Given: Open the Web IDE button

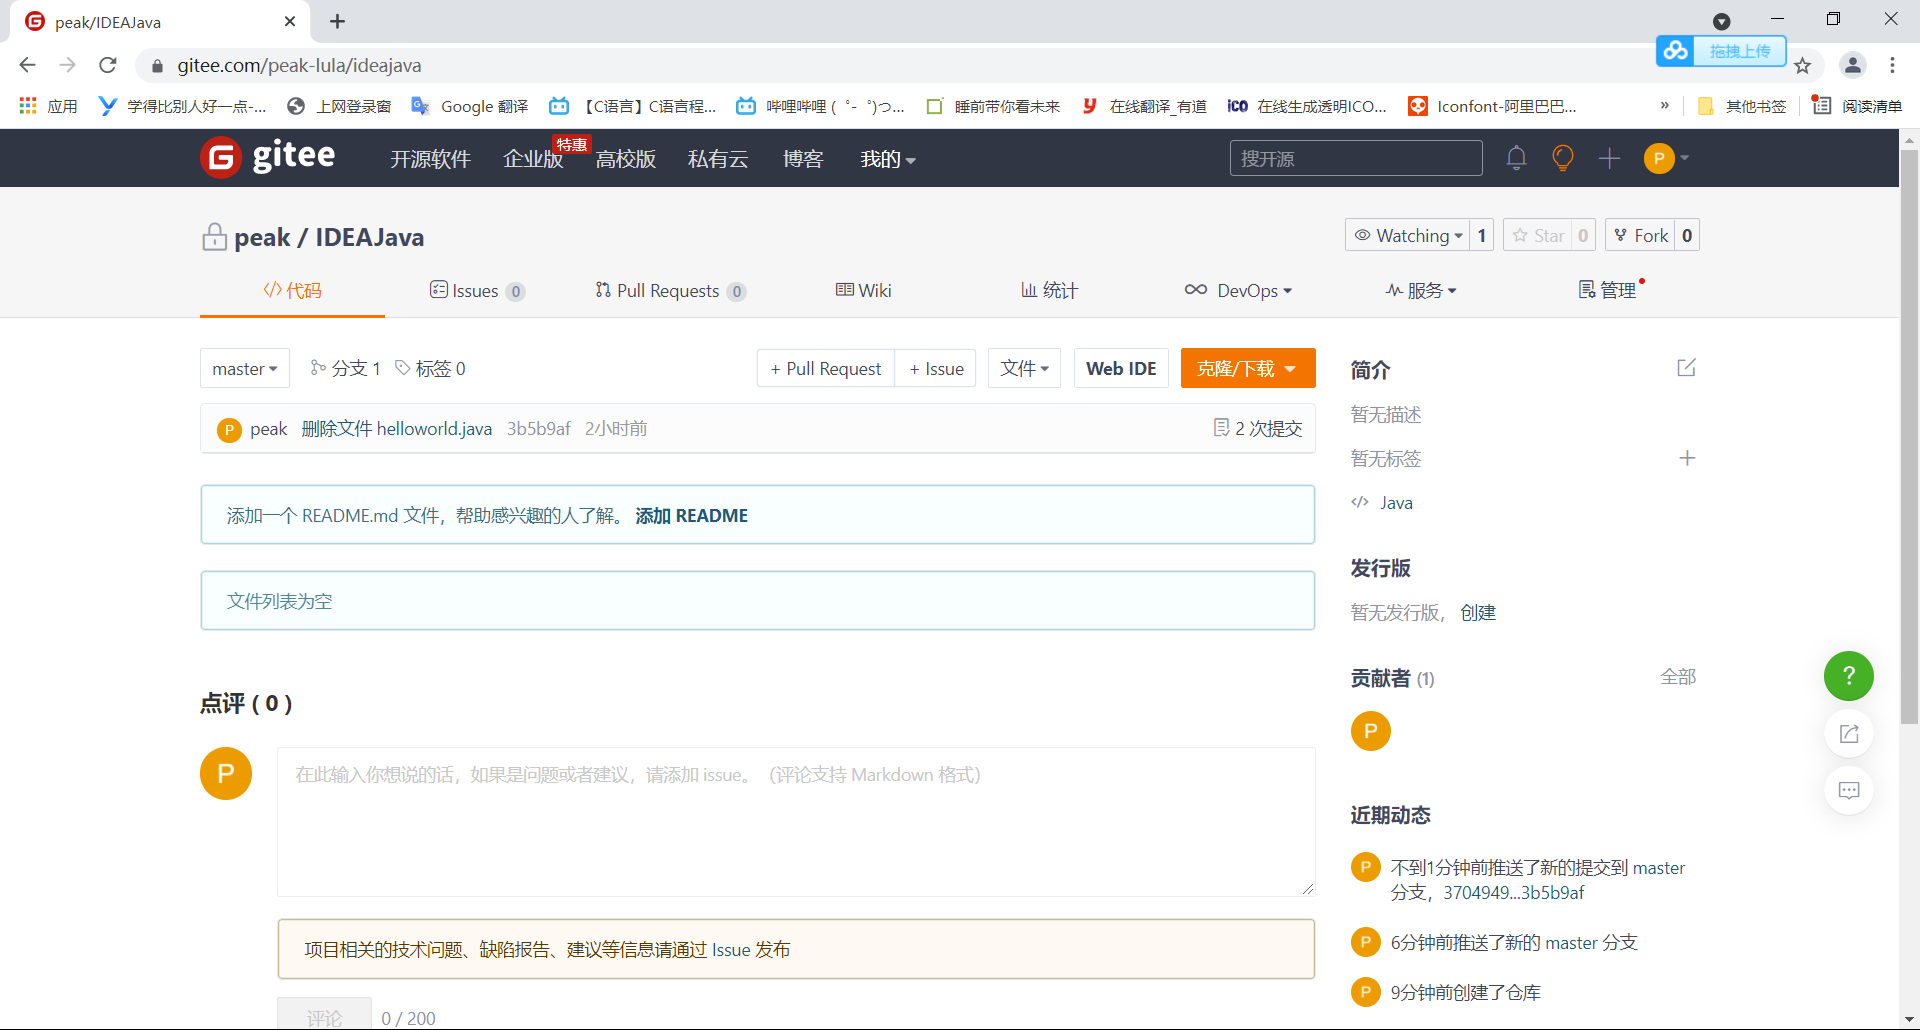Looking at the screenshot, I should (1121, 368).
